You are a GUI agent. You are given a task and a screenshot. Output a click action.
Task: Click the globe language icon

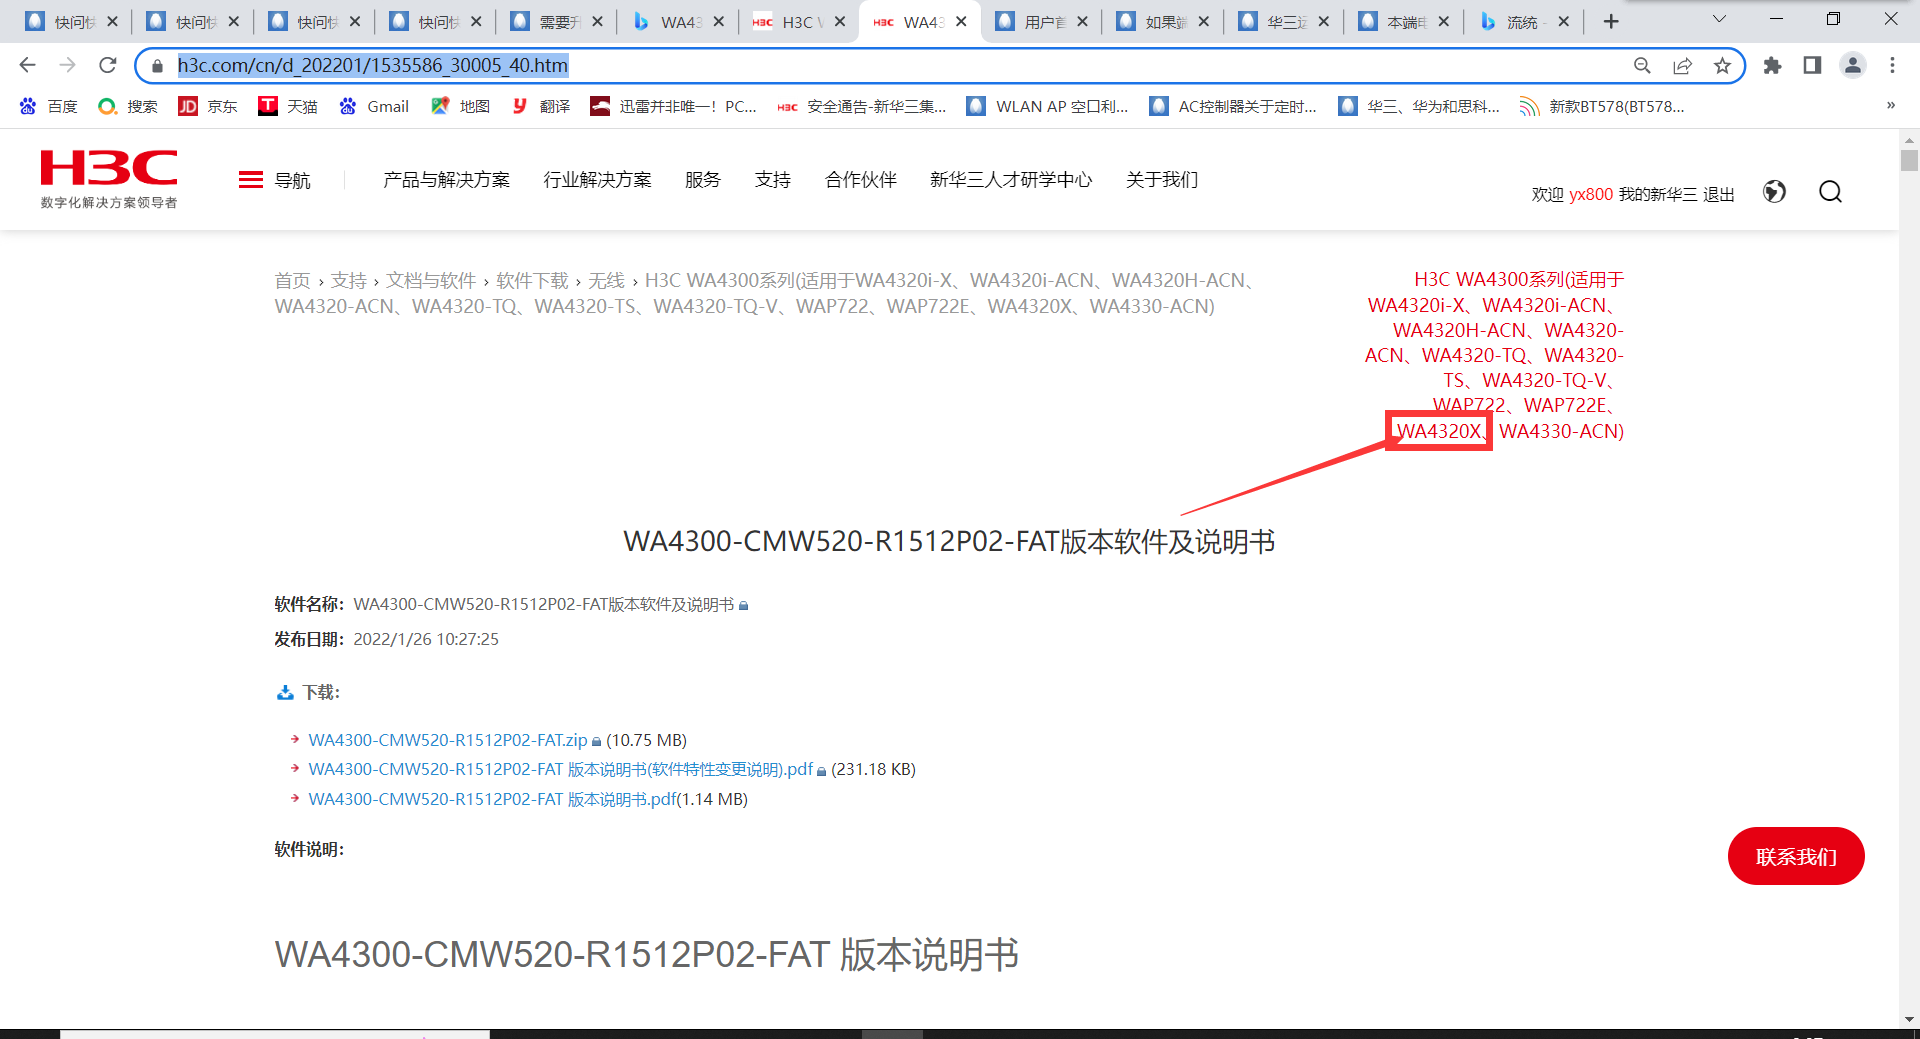click(x=1774, y=192)
